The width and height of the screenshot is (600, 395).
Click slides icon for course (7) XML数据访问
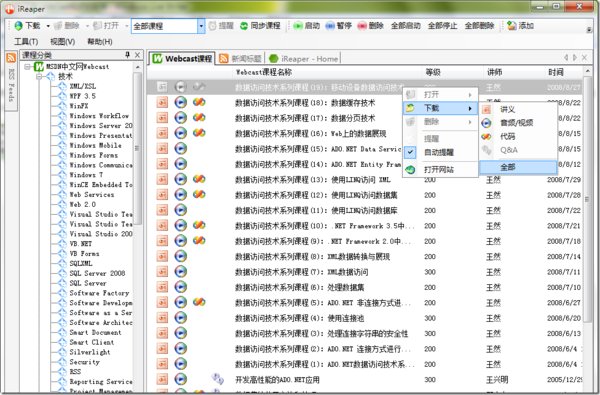(x=162, y=272)
